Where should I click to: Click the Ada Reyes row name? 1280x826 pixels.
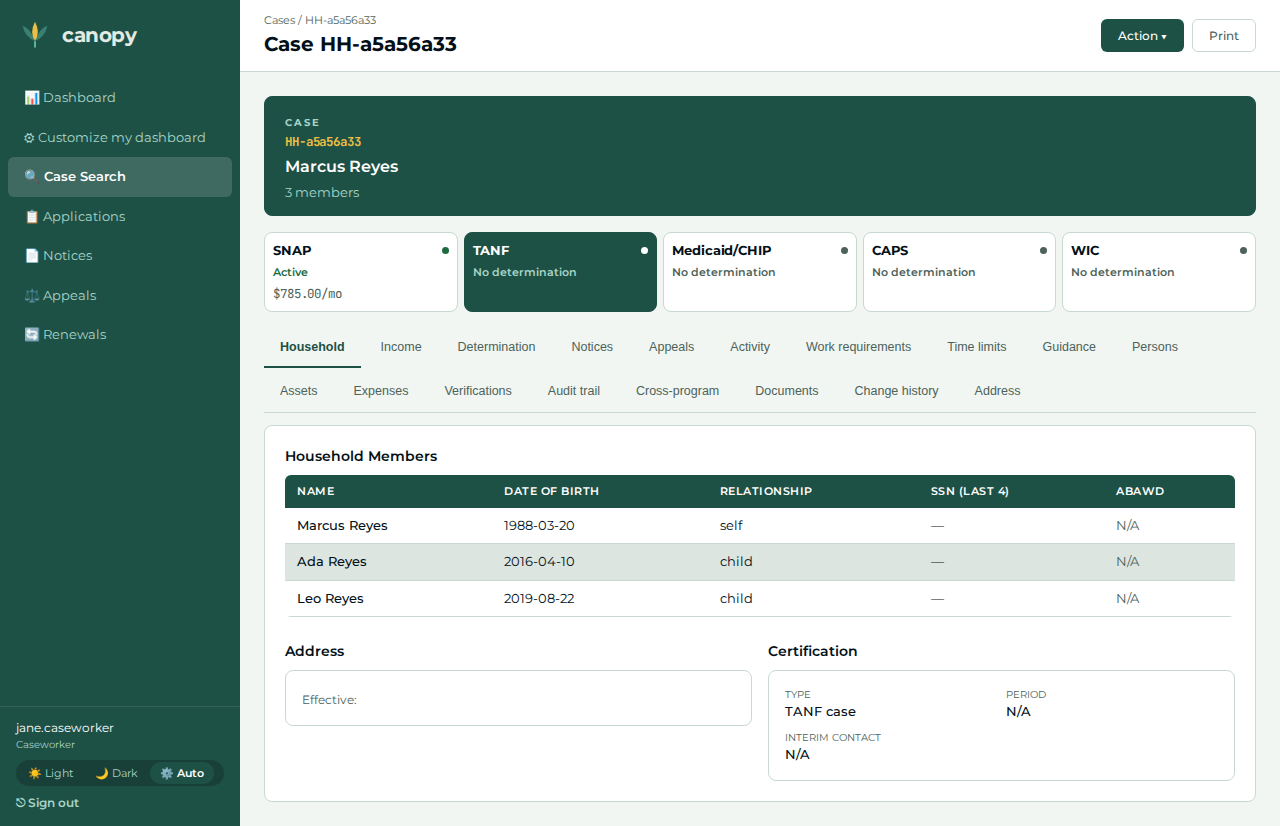332,562
